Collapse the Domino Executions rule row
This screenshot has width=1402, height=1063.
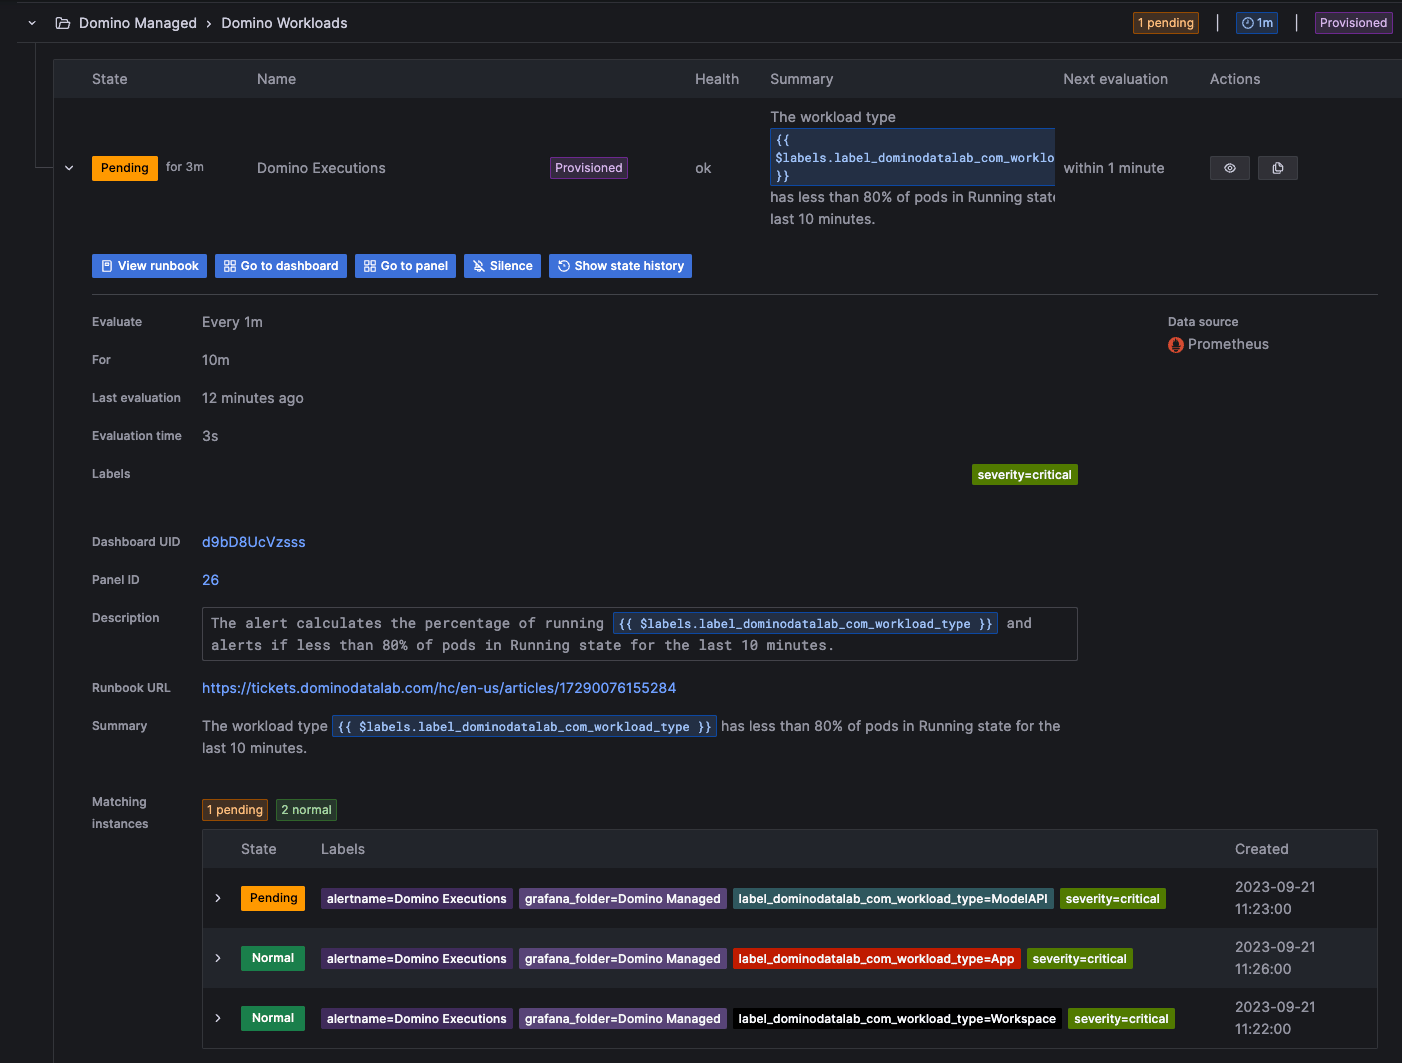pyautogui.click(x=69, y=168)
